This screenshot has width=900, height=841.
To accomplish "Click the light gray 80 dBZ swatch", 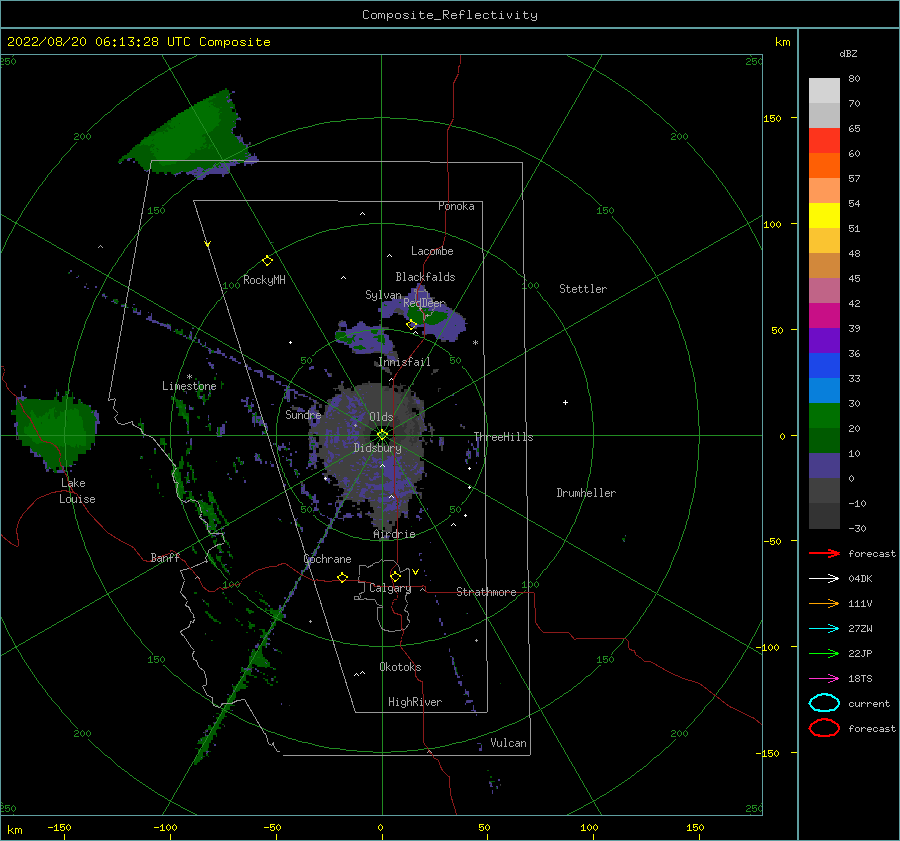I will (824, 90).
